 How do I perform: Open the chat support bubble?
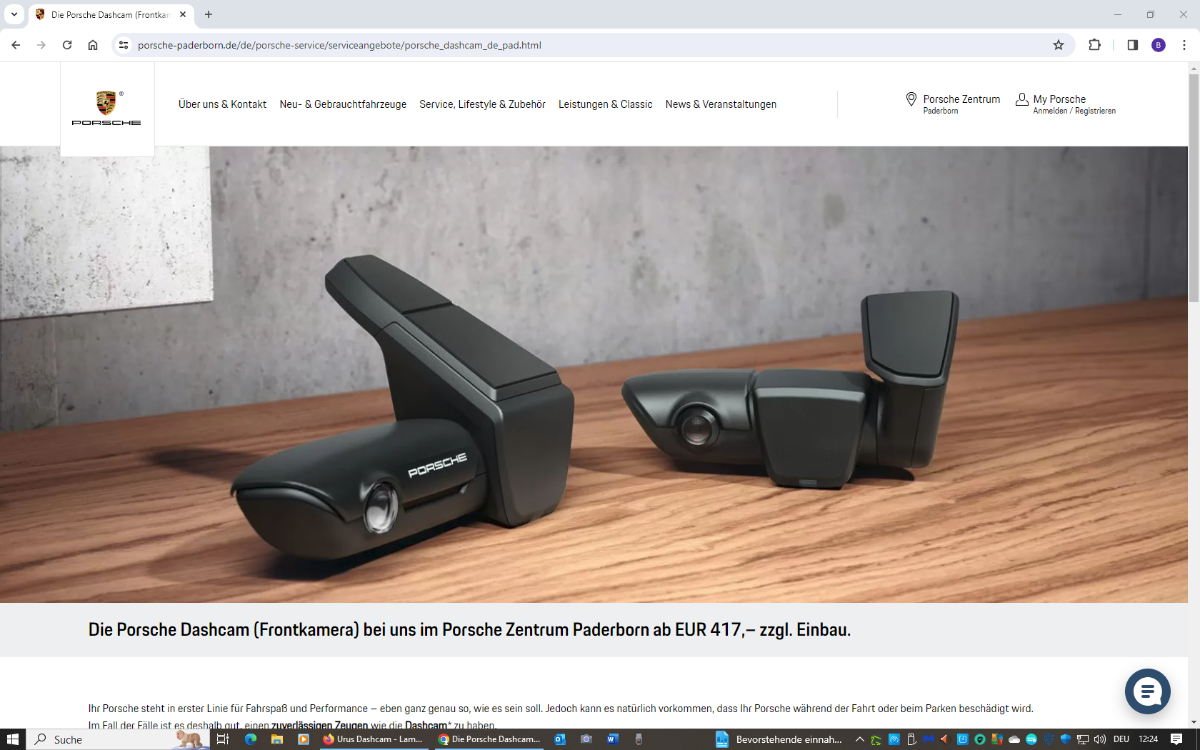pos(1147,691)
